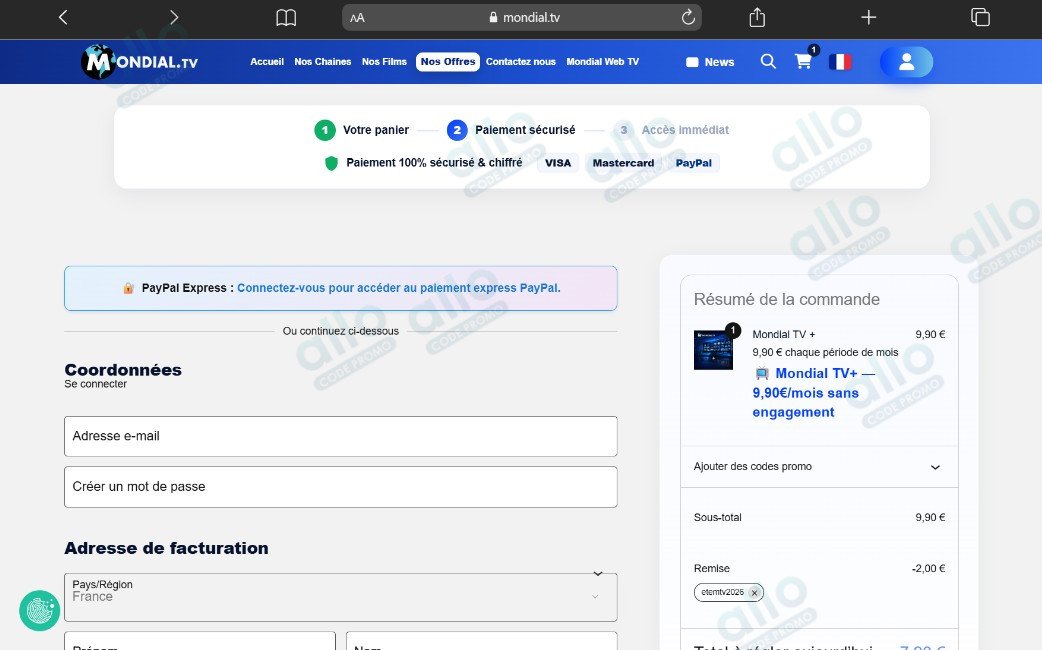Screen dimensions: 1042x650
Task: Open the Safari share sheet icon
Action: pos(757,17)
